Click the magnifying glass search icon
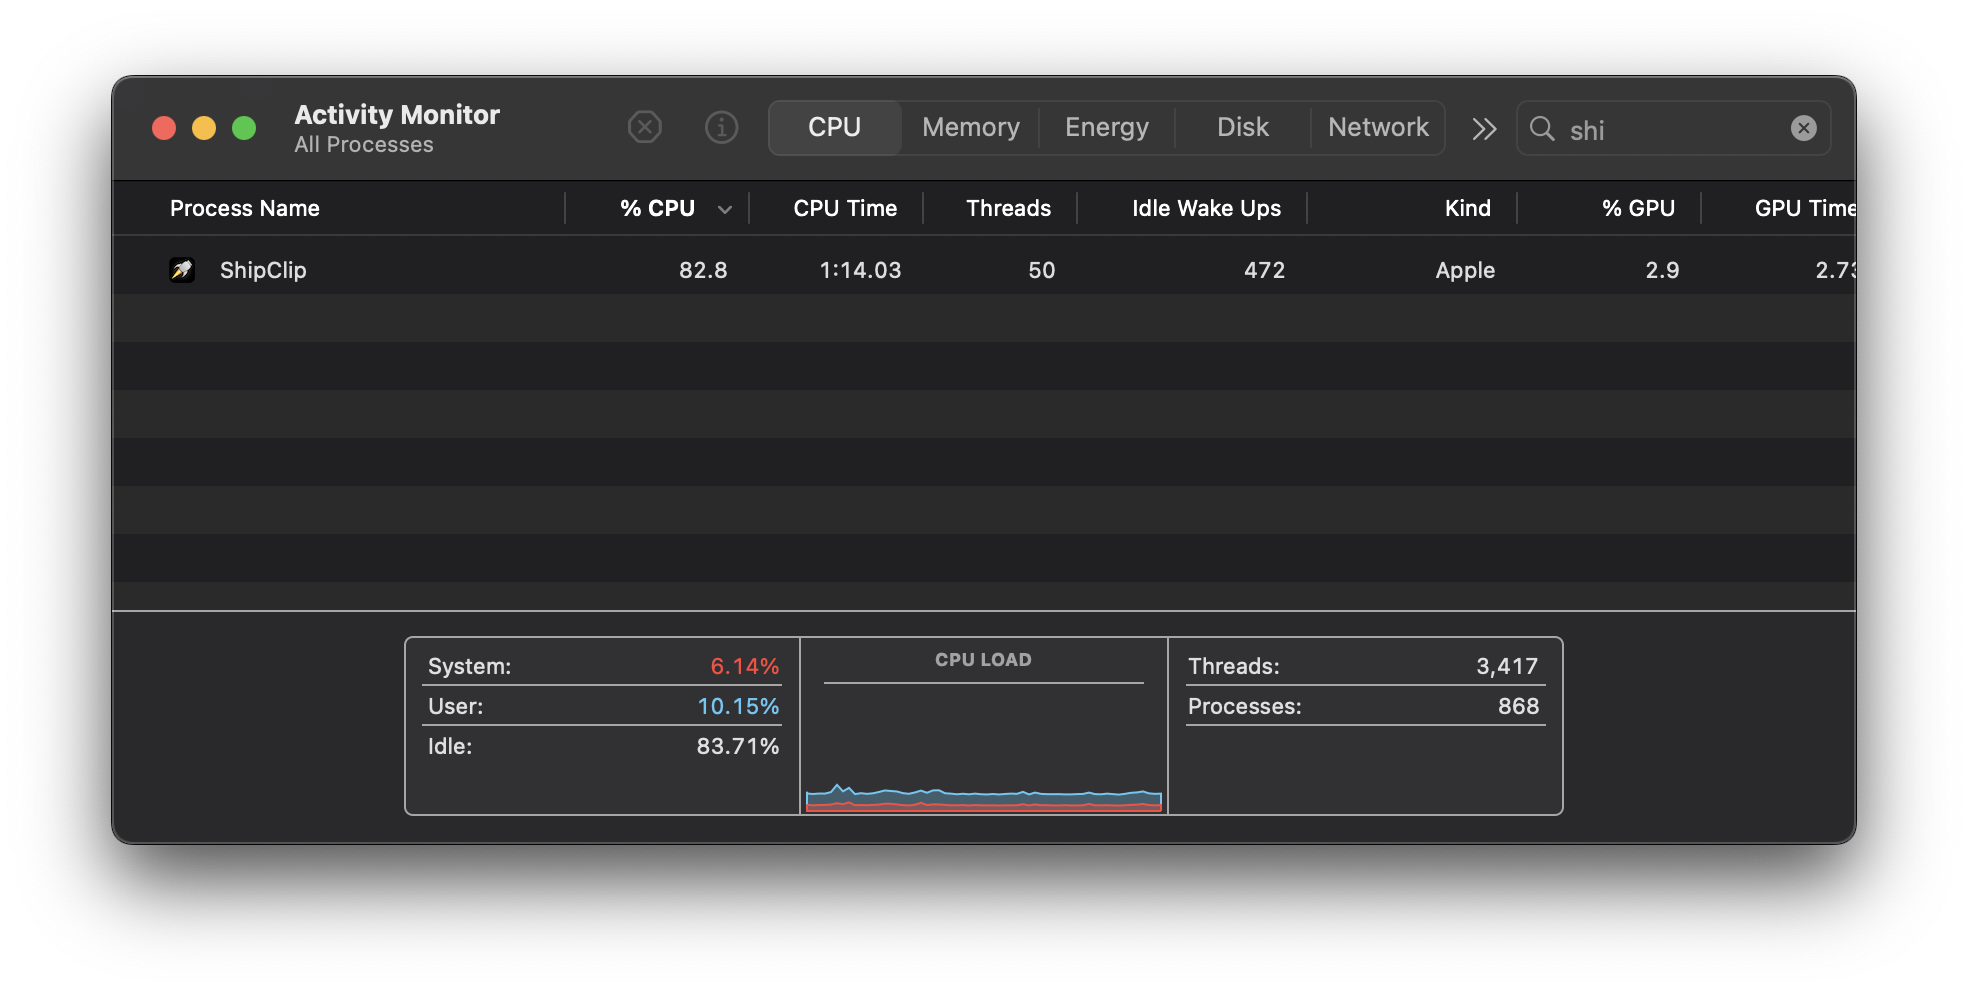Screen dimensions: 1968x992 click(x=1542, y=129)
